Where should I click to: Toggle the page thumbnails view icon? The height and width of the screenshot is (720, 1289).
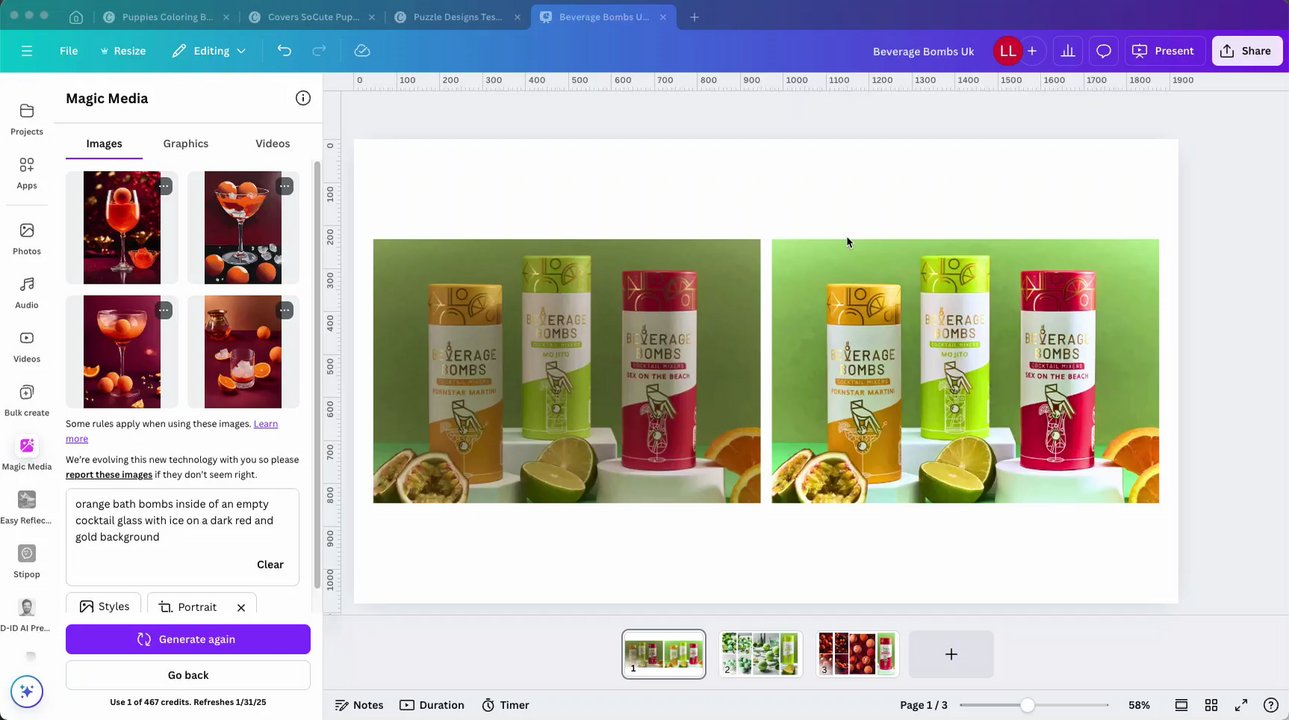point(1181,705)
